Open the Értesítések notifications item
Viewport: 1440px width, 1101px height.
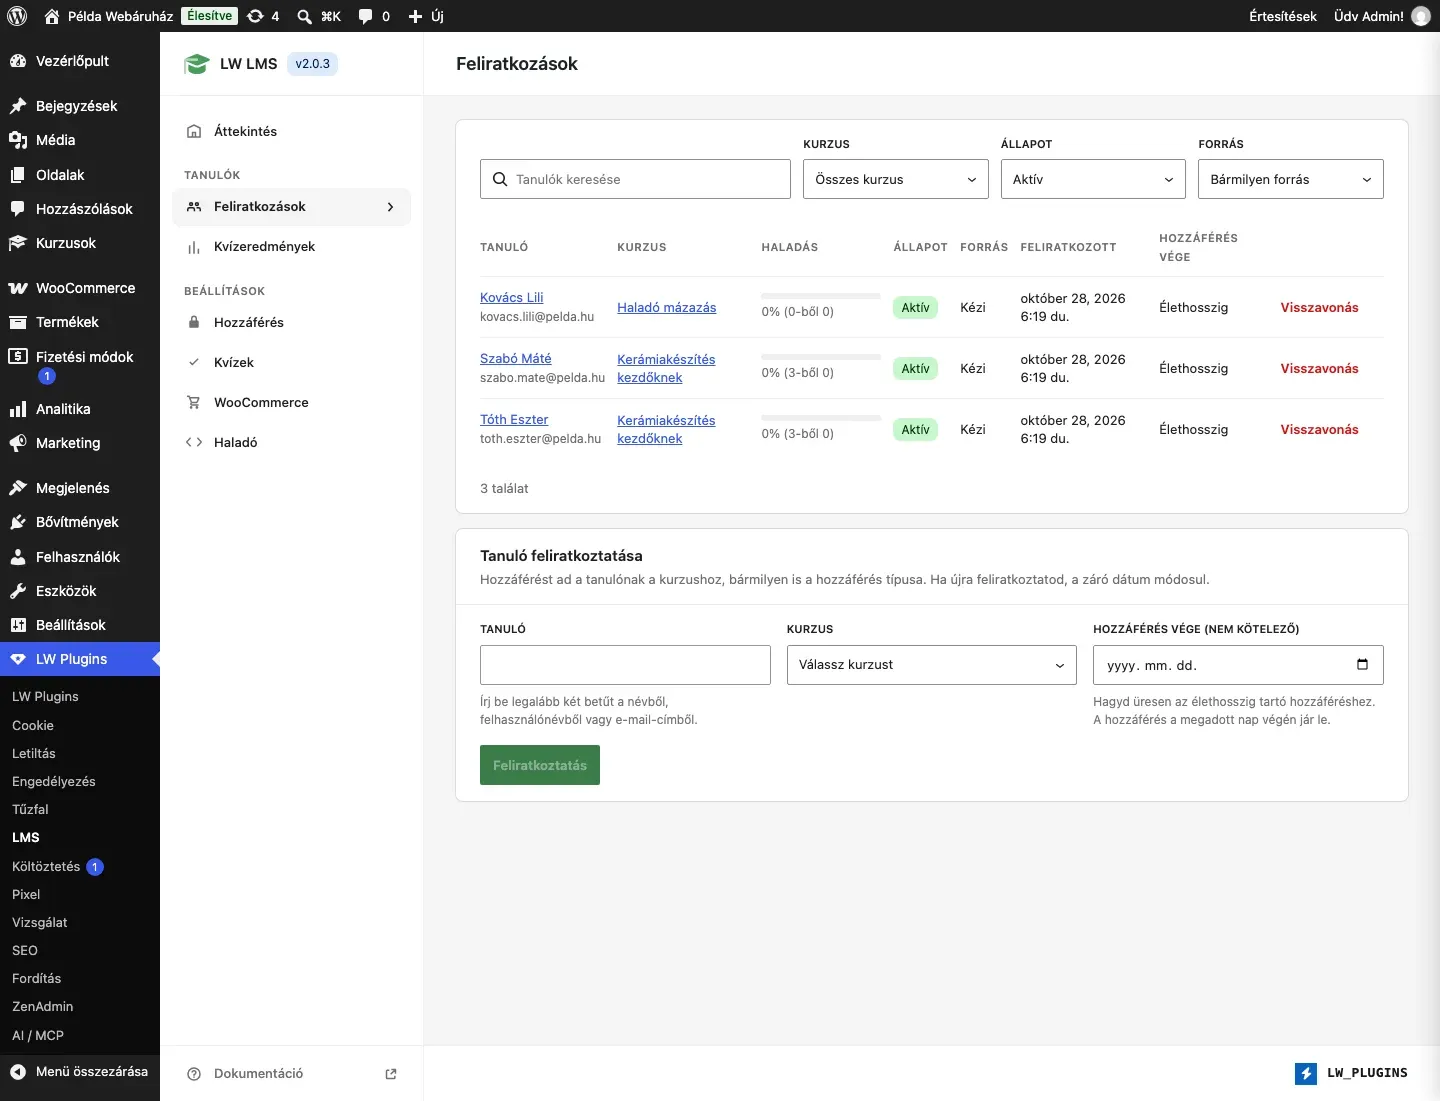pos(1283,16)
